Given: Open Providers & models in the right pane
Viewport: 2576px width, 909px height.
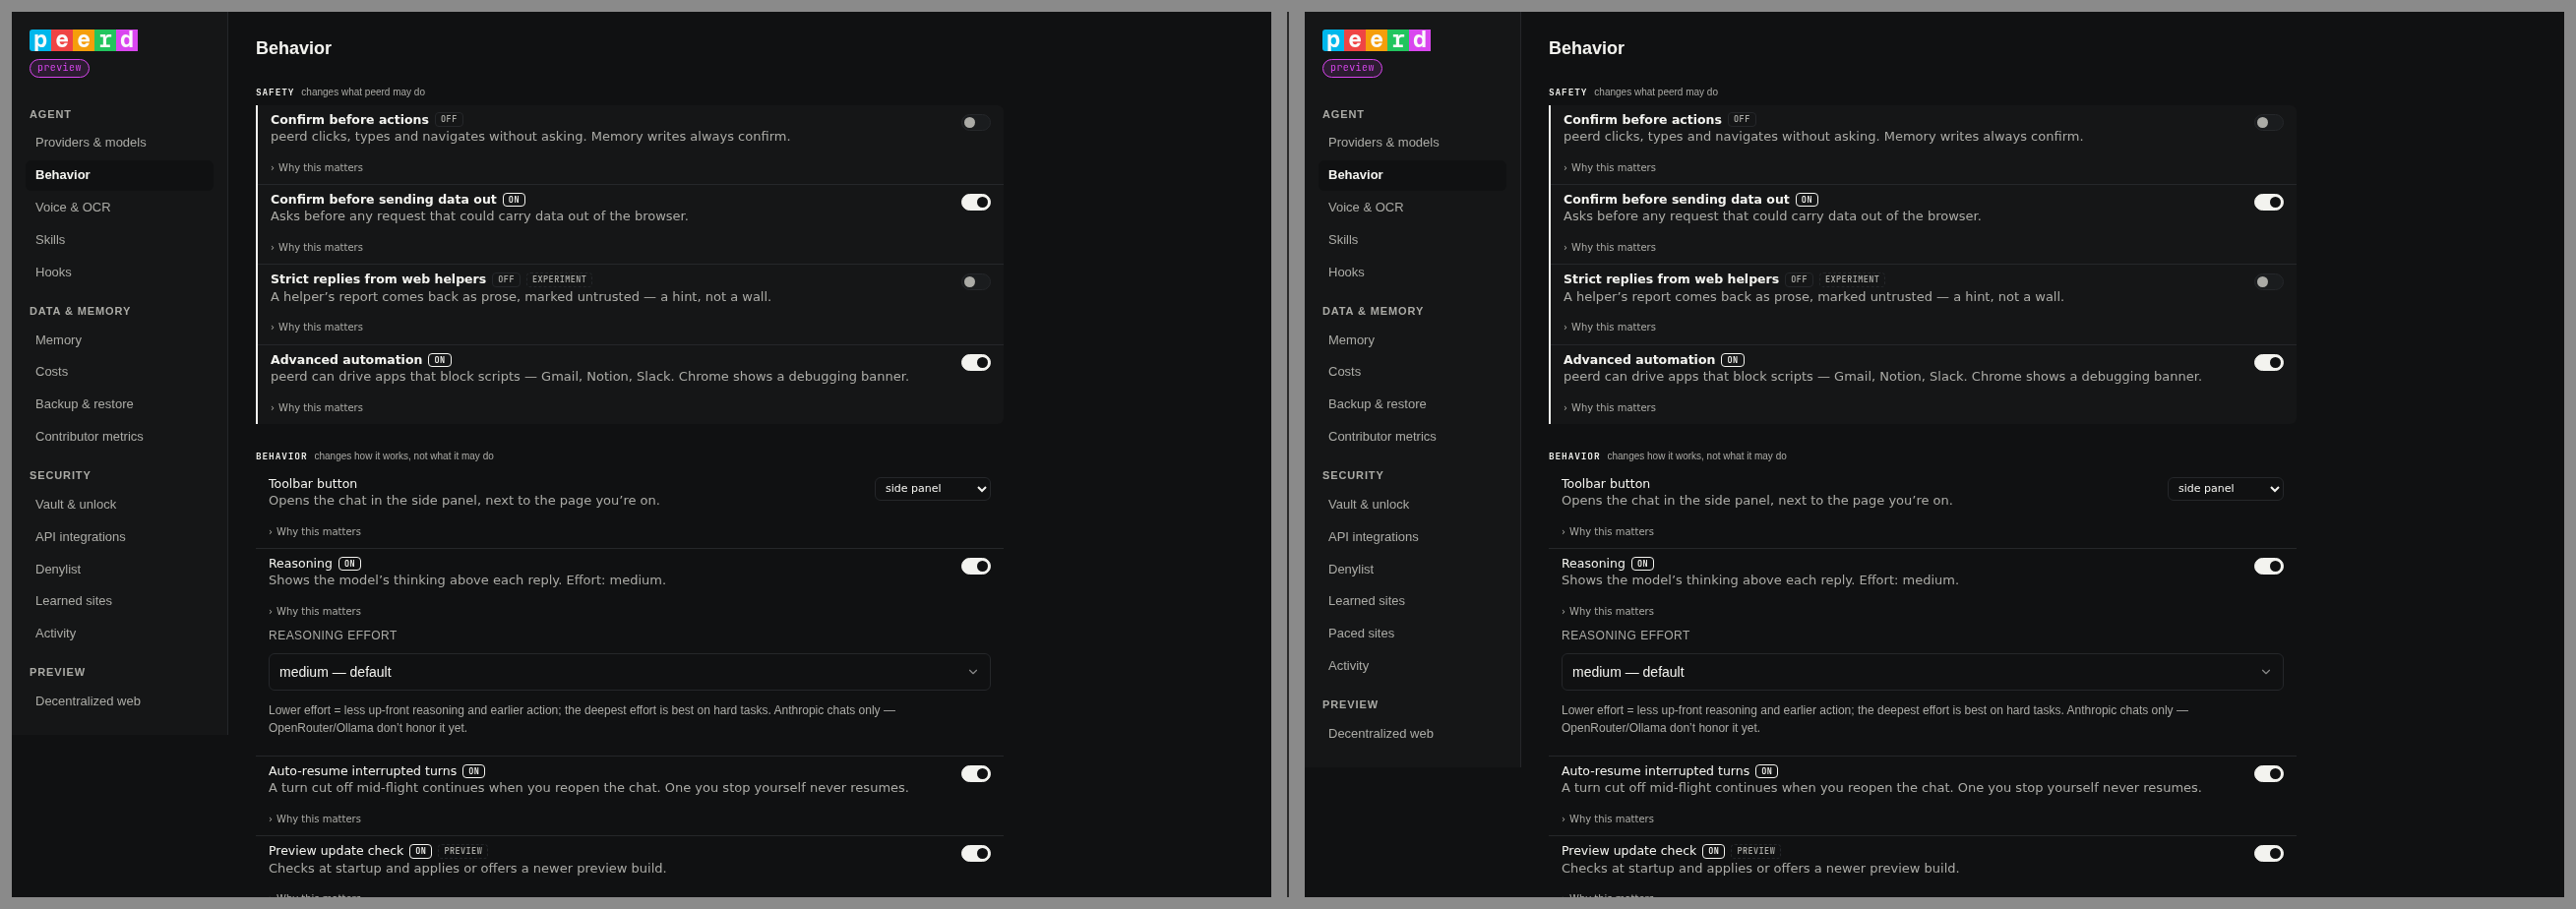Looking at the screenshot, I should pyautogui.click(x=1412, y=143).
